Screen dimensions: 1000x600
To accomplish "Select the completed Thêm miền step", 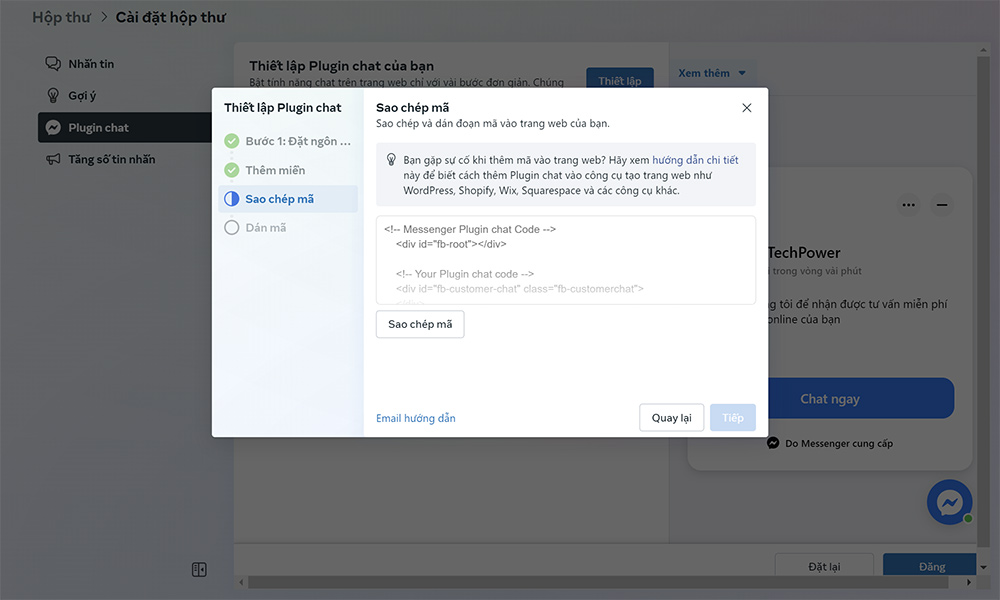I will coord(274,170).
